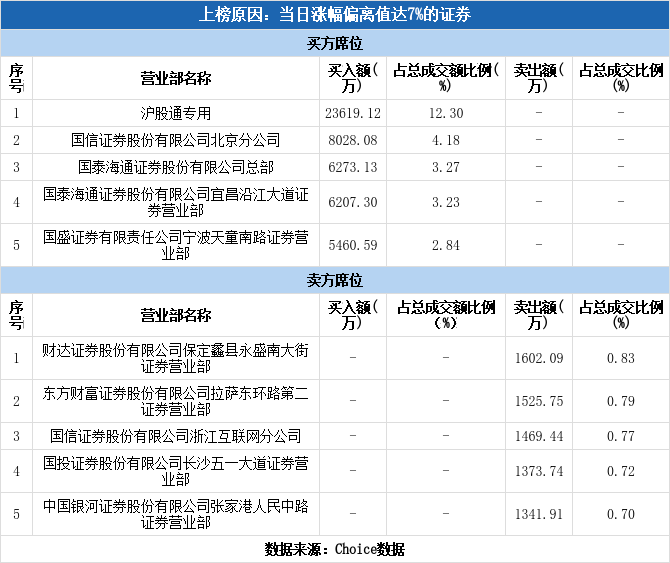Click 营业部名称 header in seller table
670x563 pixels.
point(176,315)
